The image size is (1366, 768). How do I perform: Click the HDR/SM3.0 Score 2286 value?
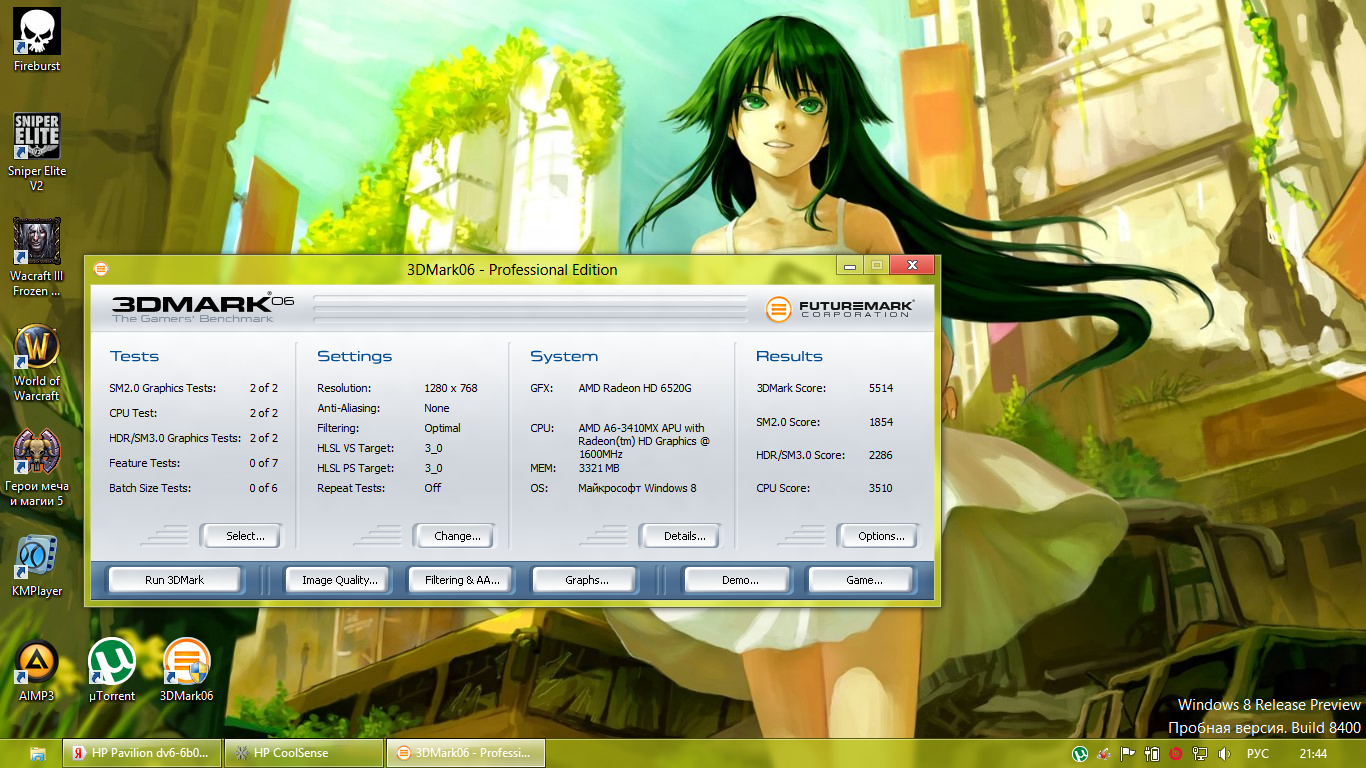[x=881, y=455]
